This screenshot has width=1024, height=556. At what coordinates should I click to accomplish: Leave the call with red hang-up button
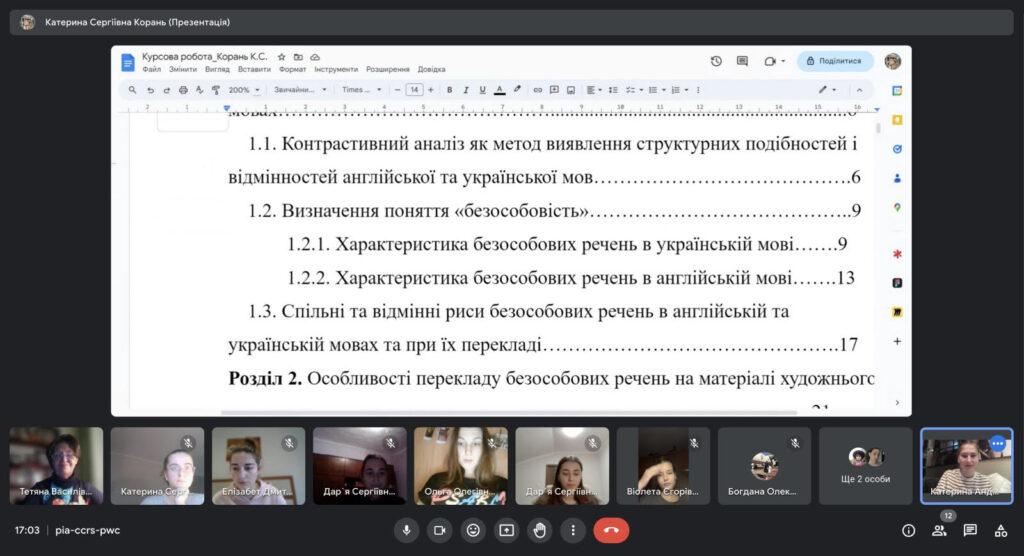611,530
